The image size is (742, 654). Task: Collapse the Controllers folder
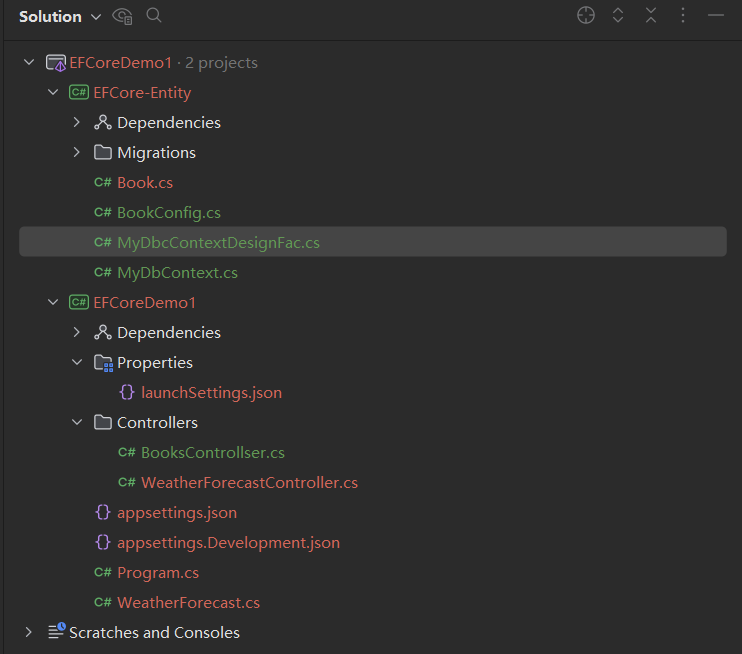77,423
